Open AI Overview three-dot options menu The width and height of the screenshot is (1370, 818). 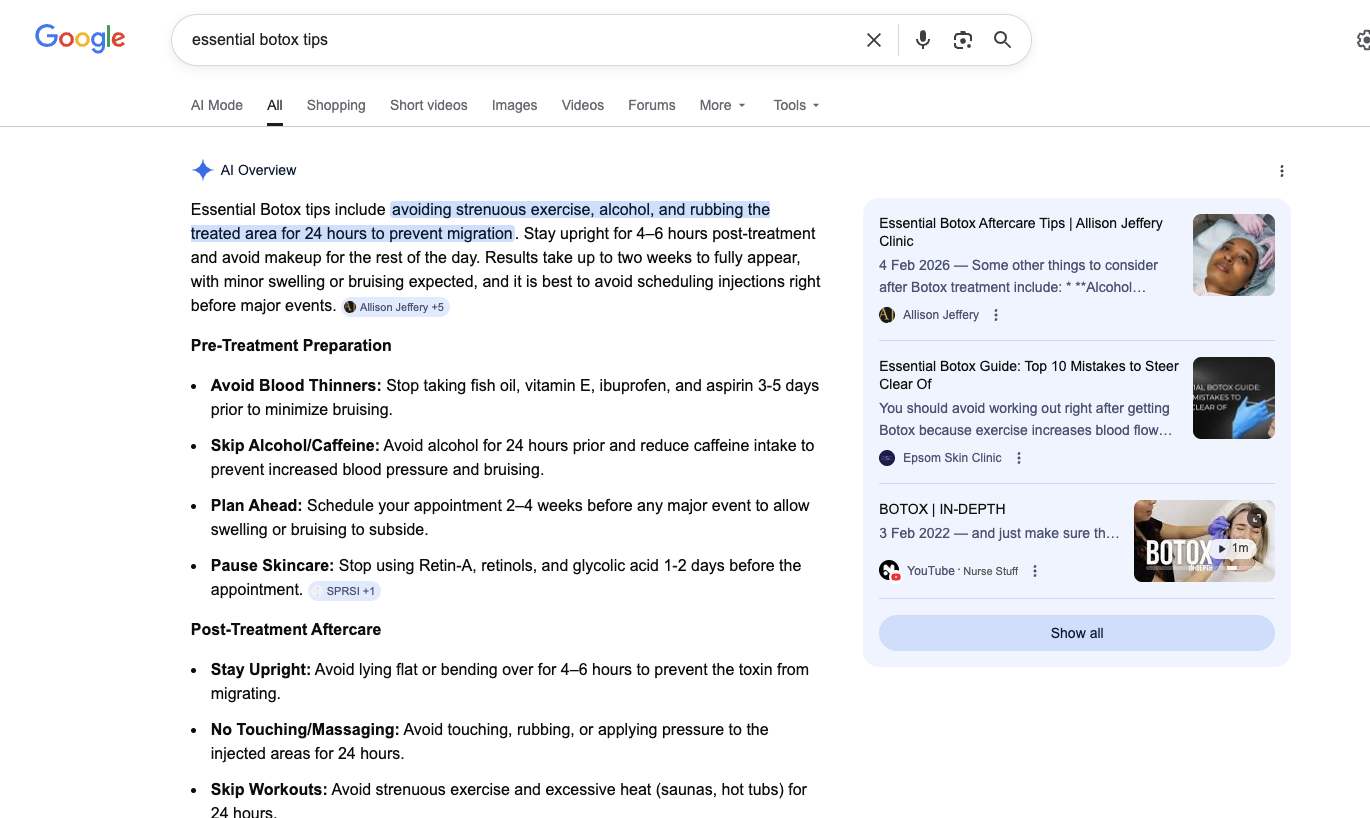pos(1282,171)
